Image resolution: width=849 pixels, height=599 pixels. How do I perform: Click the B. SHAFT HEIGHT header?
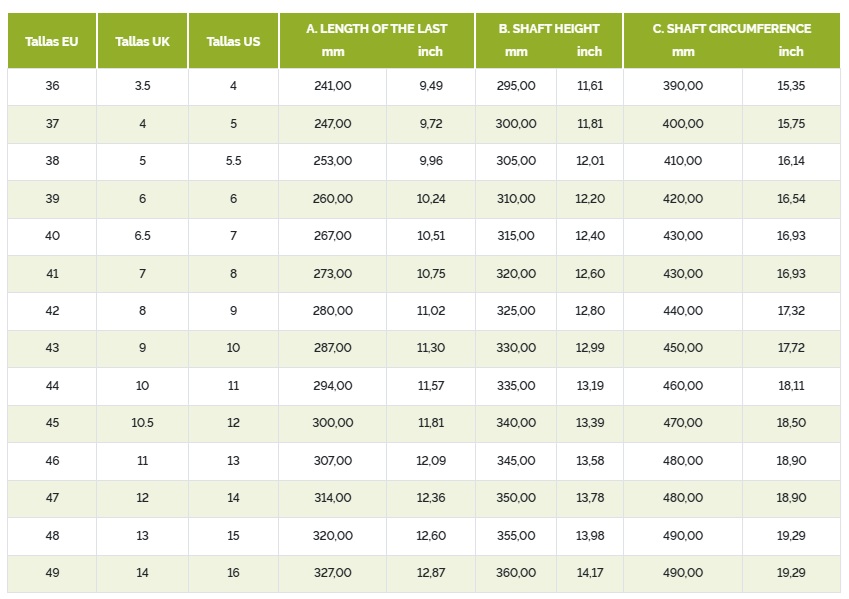click(x=549, y=29)
